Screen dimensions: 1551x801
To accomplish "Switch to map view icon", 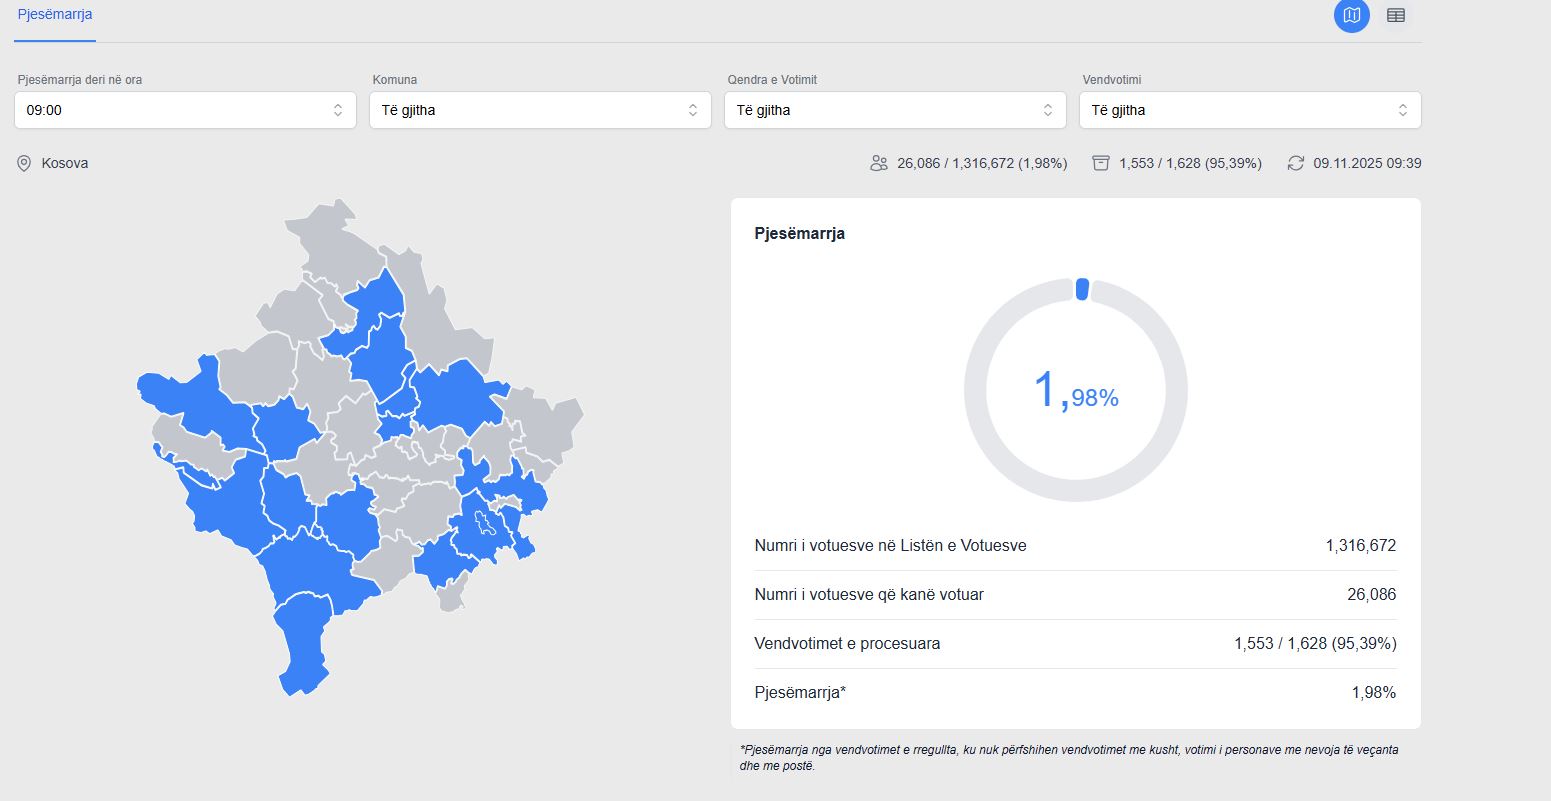I will [x=1351, y=15].
